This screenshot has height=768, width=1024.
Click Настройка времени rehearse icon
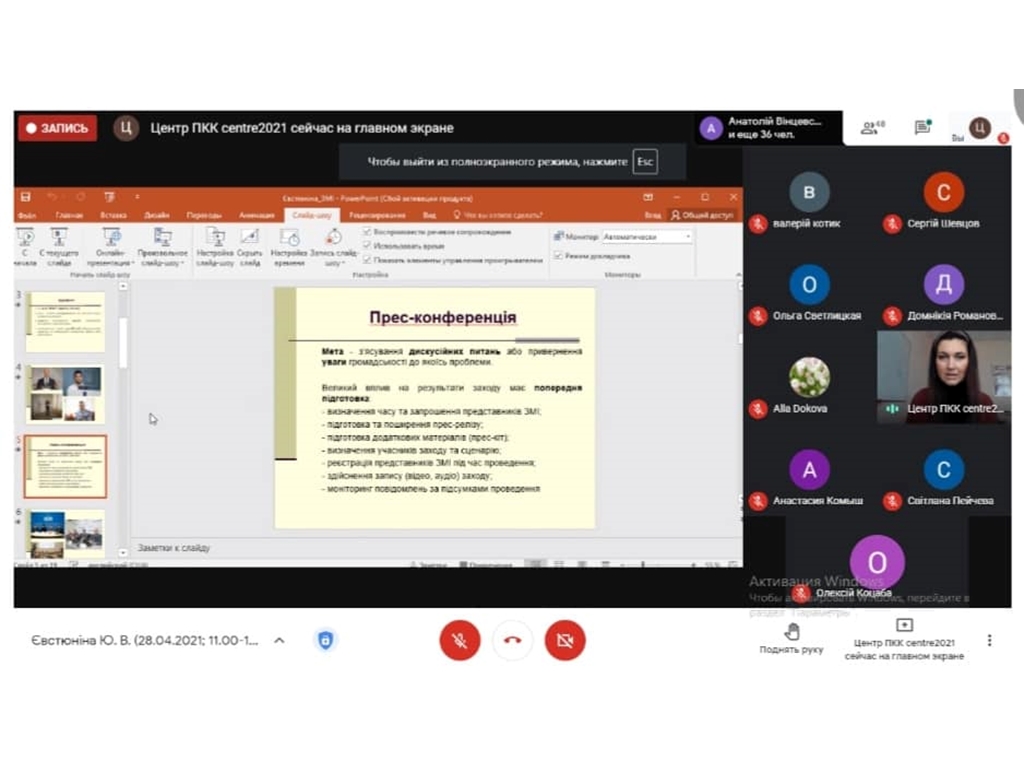tap(289, 247)
